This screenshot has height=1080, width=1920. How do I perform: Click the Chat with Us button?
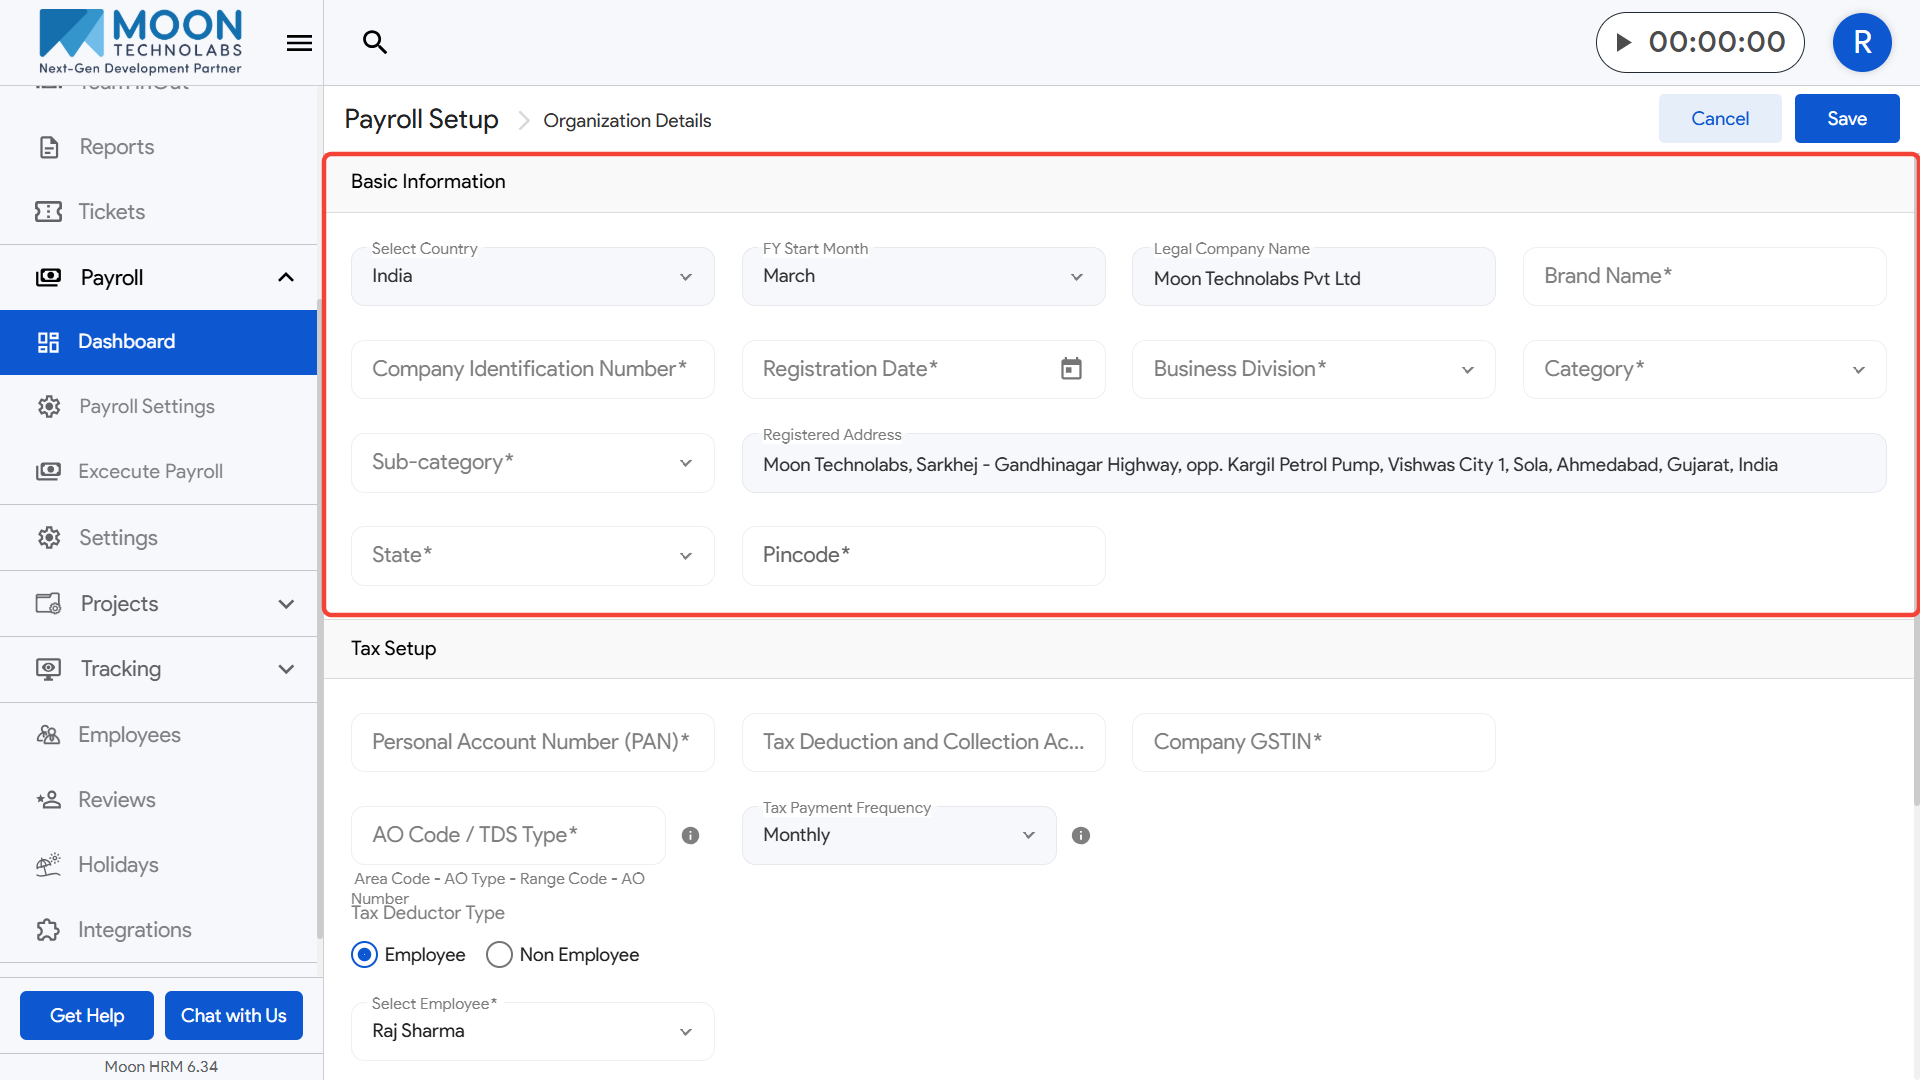[233, 1016]
